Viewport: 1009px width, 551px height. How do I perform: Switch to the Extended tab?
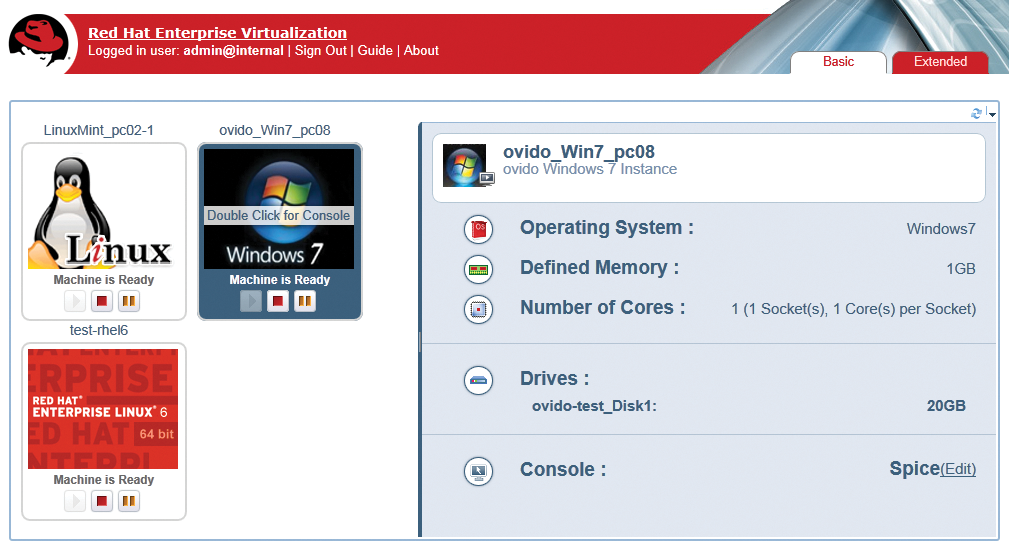[x=940, y=62]
